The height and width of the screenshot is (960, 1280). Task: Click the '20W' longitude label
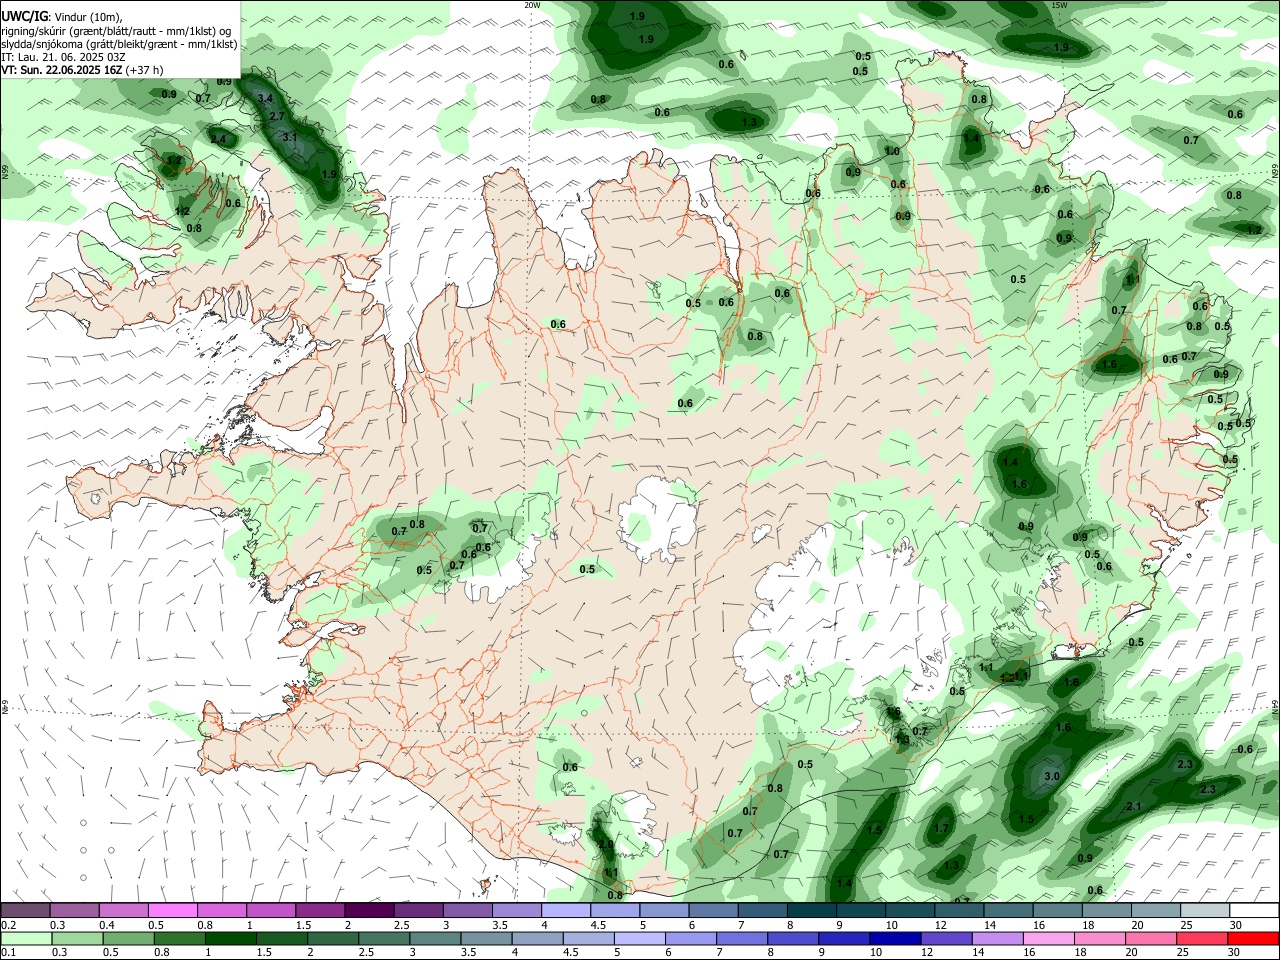tap(533, 5)
